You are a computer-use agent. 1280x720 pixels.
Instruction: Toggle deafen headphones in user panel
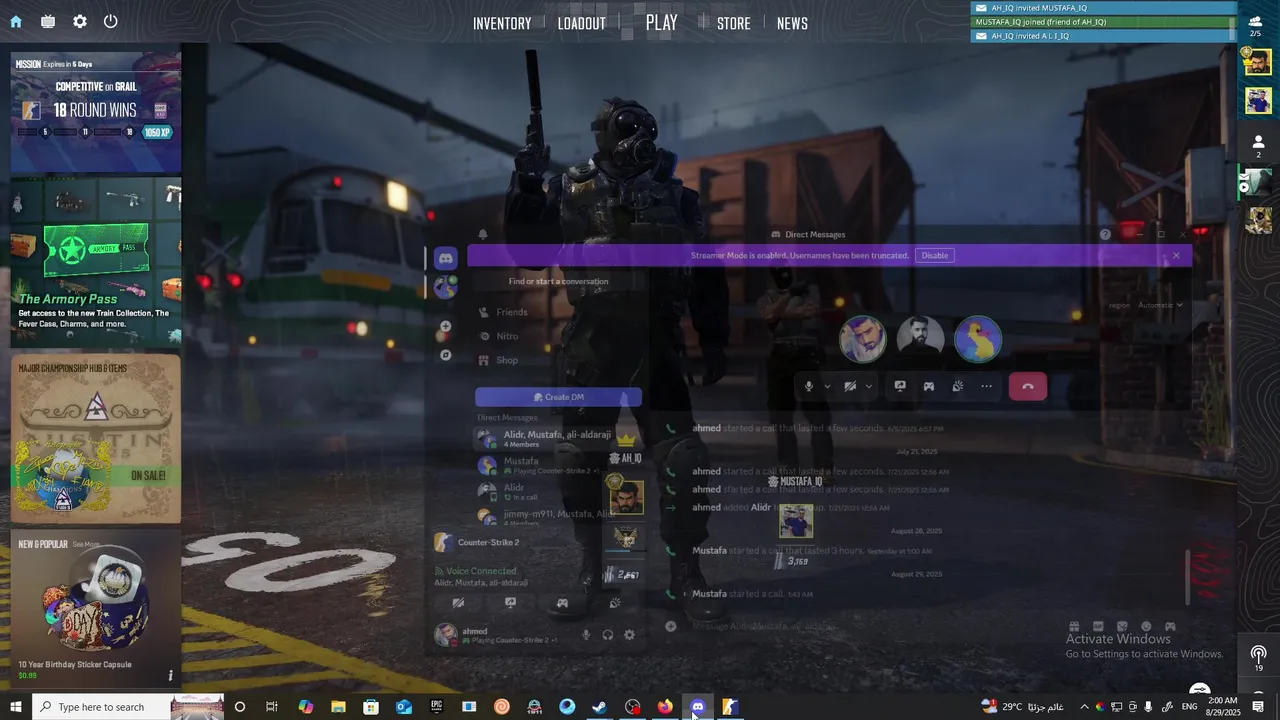pyautogui.click(x=608, y=635)
